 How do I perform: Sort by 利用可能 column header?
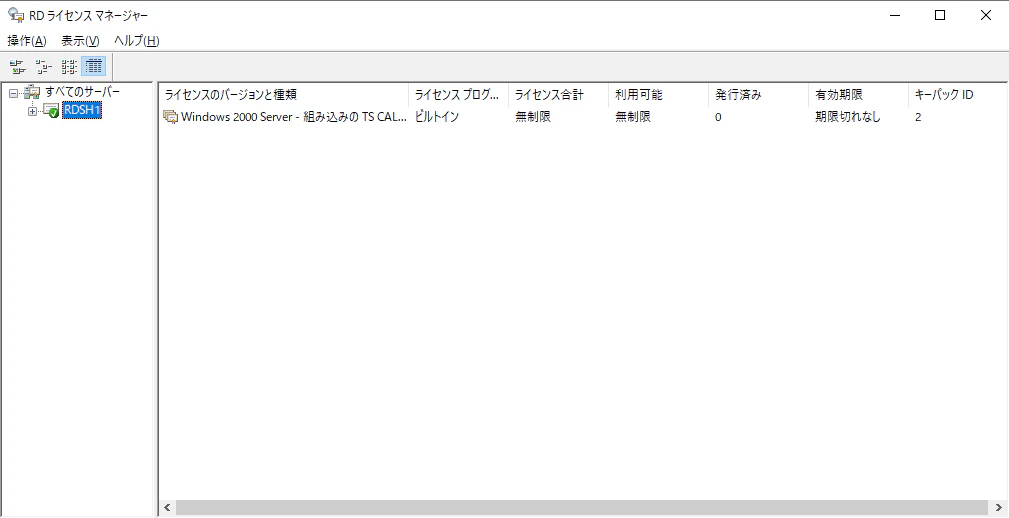tap(658, 95)
